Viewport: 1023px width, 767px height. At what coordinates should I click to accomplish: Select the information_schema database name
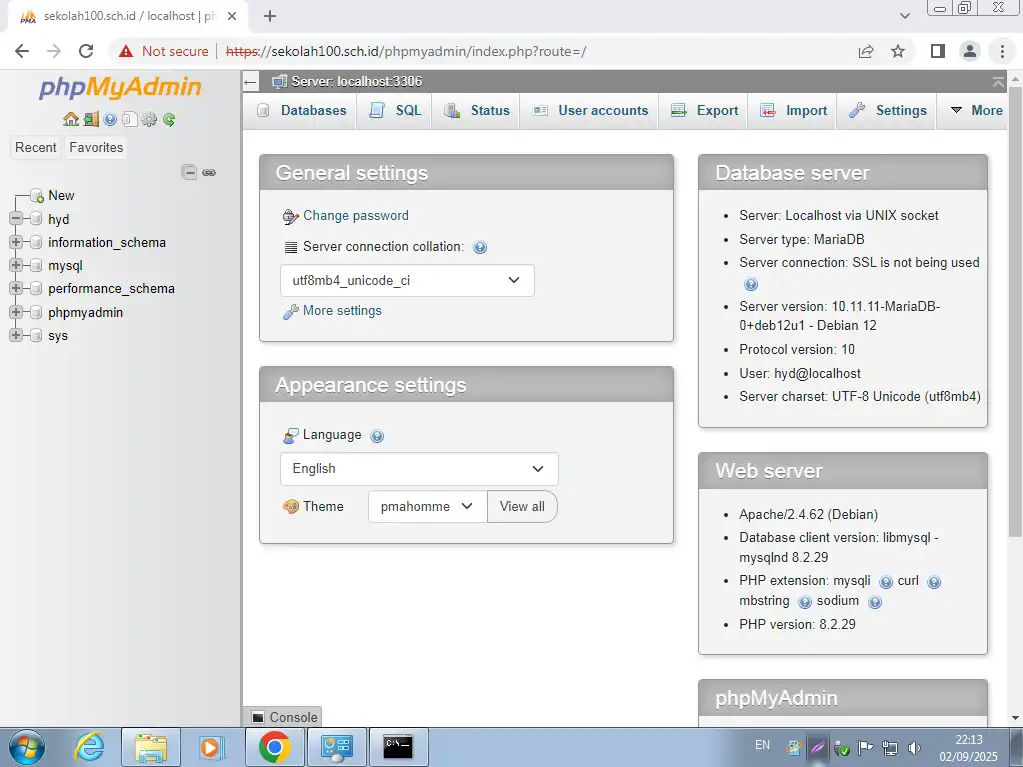click(107, 243)
